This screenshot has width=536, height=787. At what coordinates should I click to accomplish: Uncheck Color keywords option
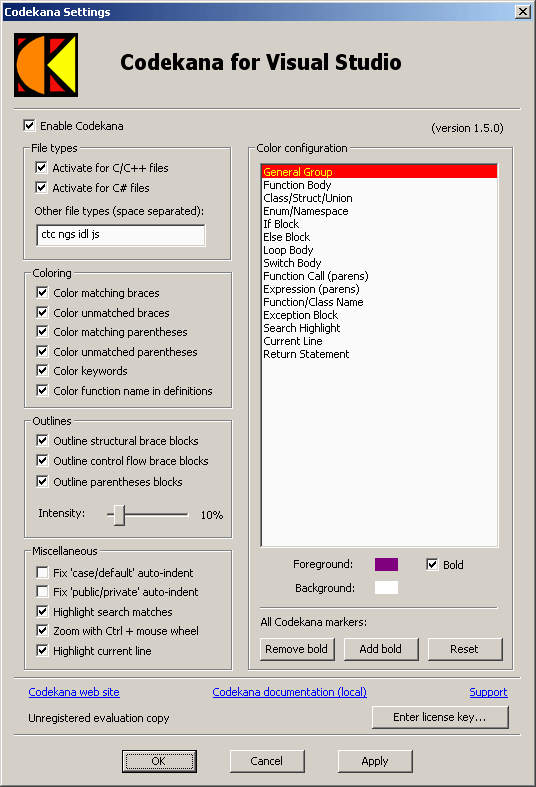tap(42, 371)
